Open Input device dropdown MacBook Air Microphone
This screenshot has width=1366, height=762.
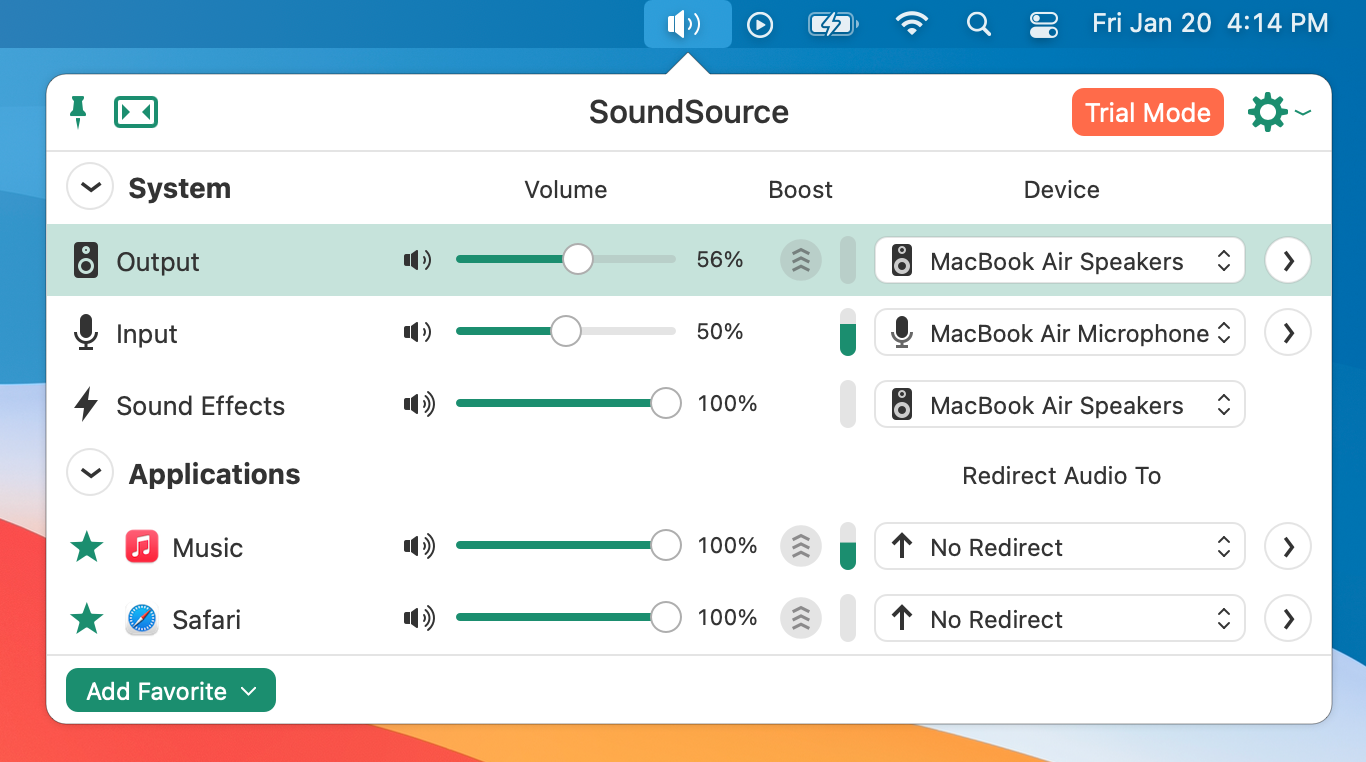1060,333
